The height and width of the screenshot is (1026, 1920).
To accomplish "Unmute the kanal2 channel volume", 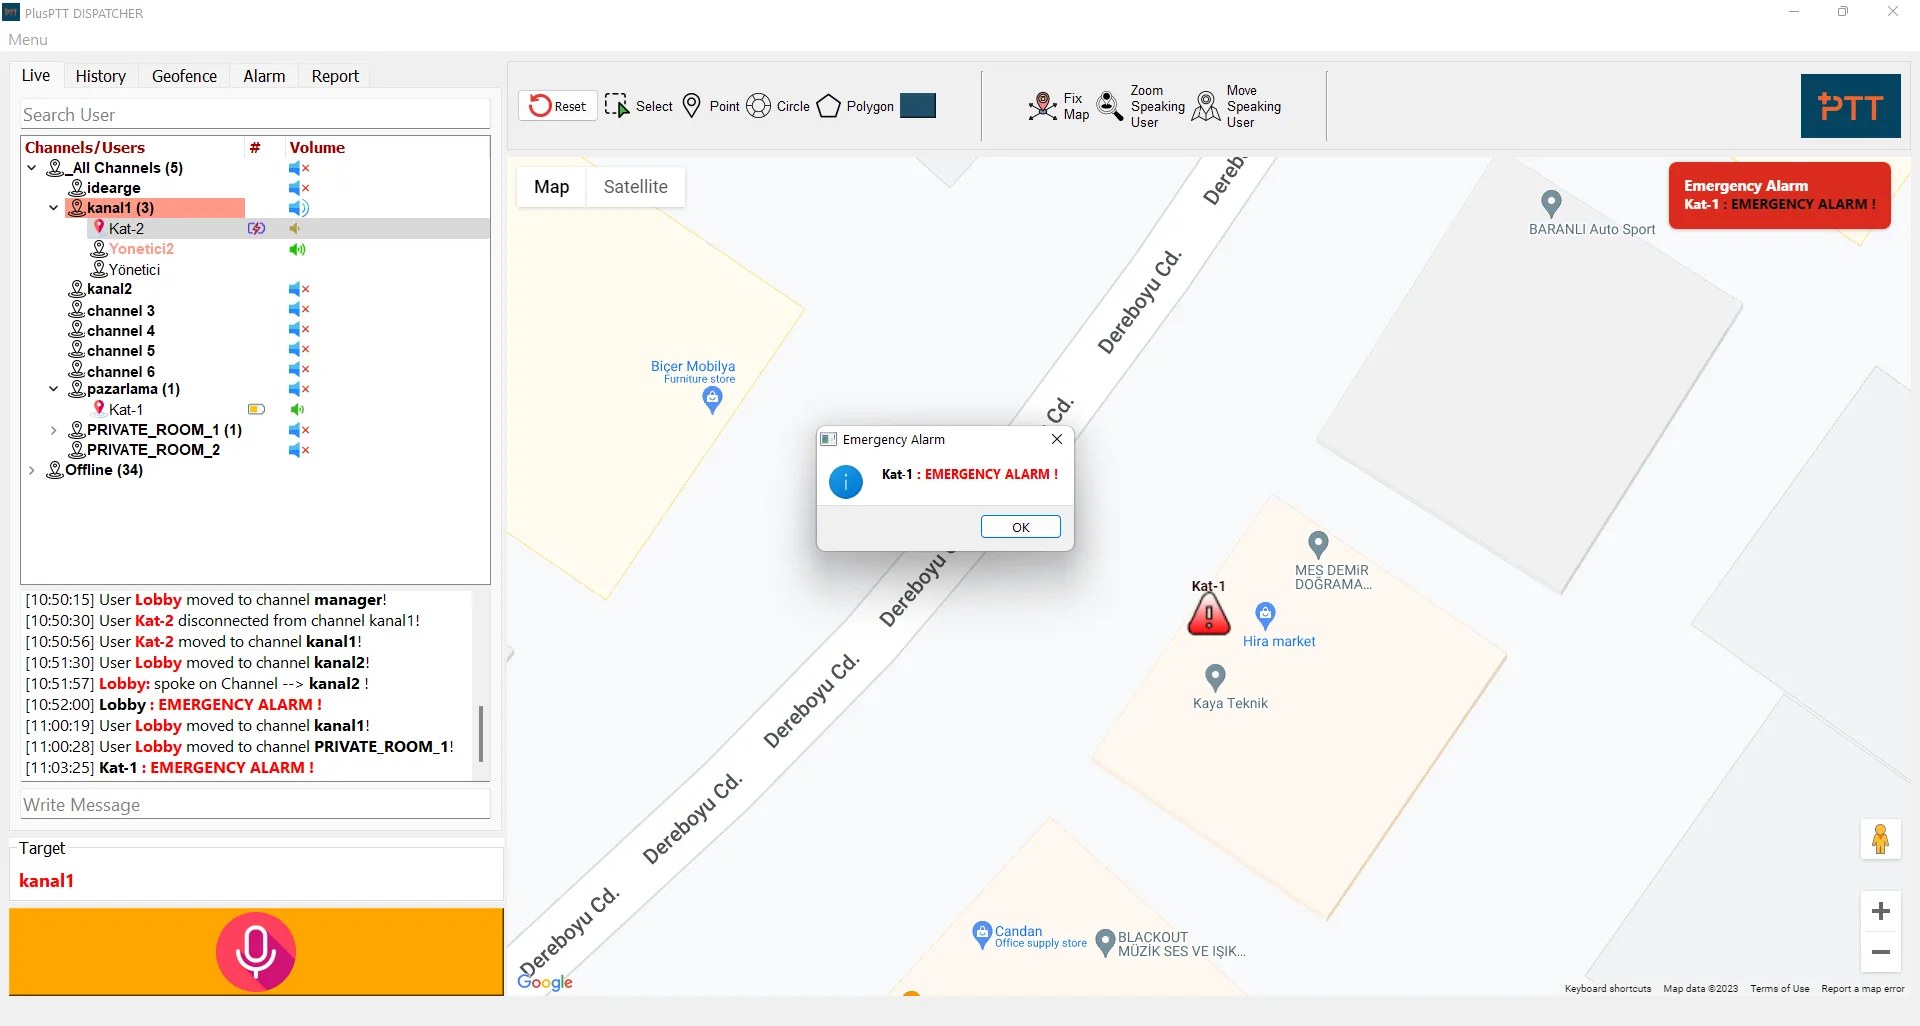I will (299, 289).
